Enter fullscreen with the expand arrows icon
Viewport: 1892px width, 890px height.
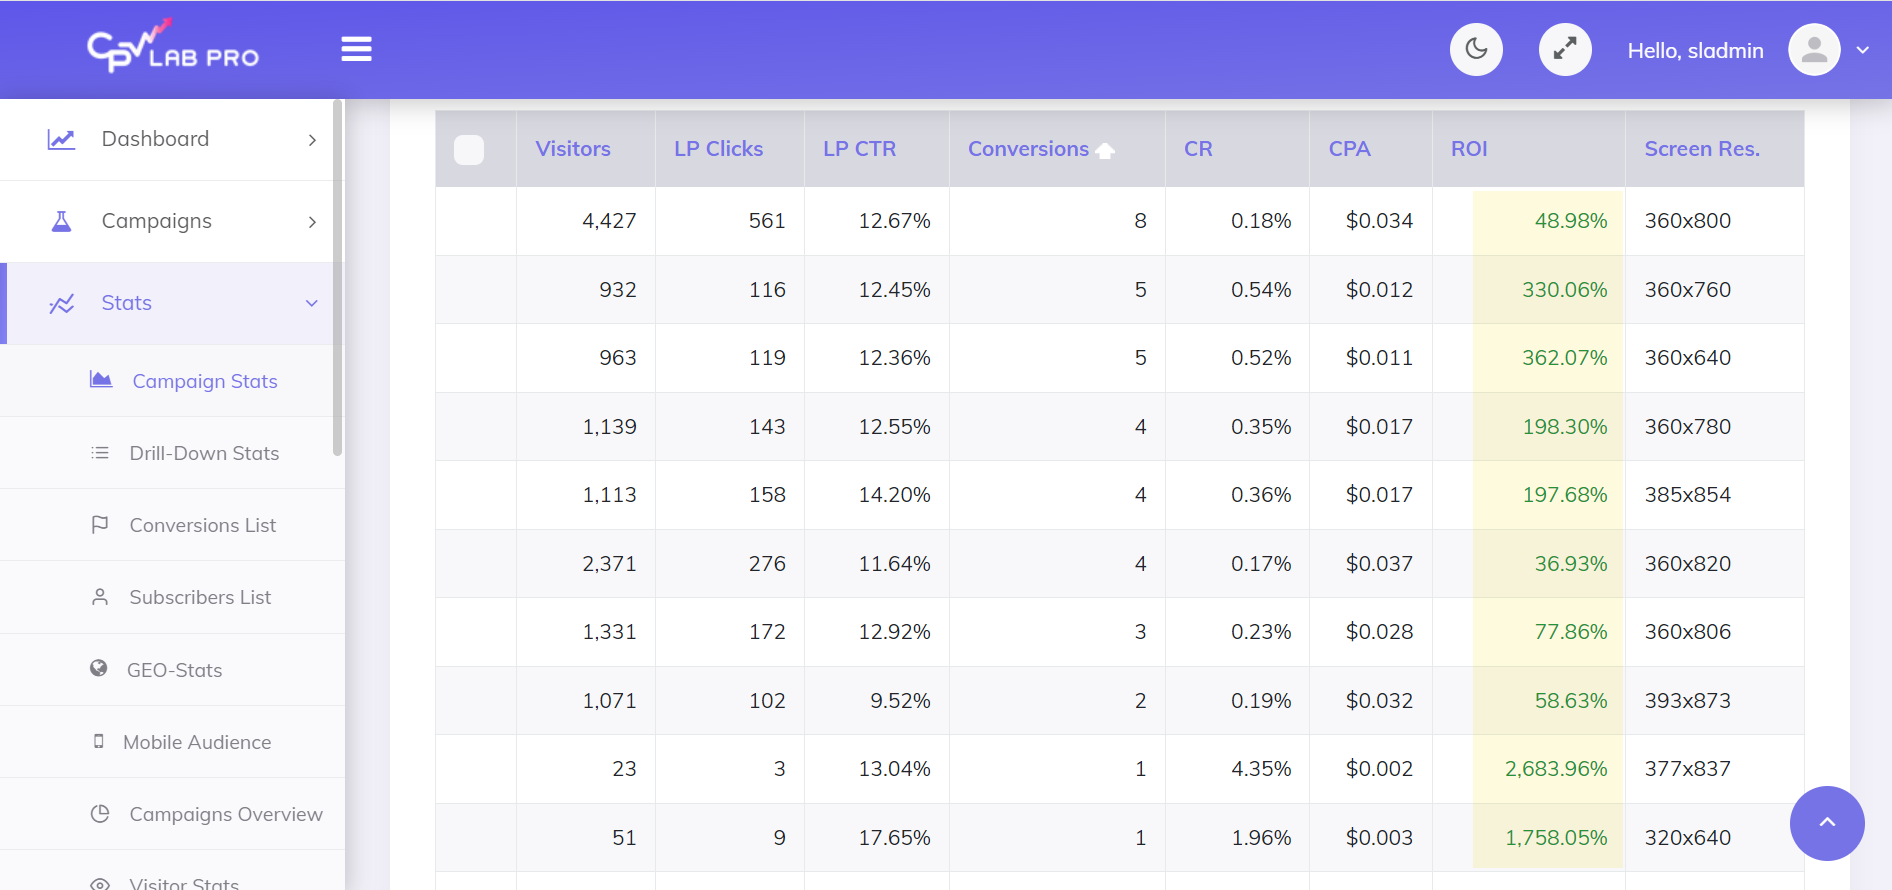click(x=1565, y=49)
